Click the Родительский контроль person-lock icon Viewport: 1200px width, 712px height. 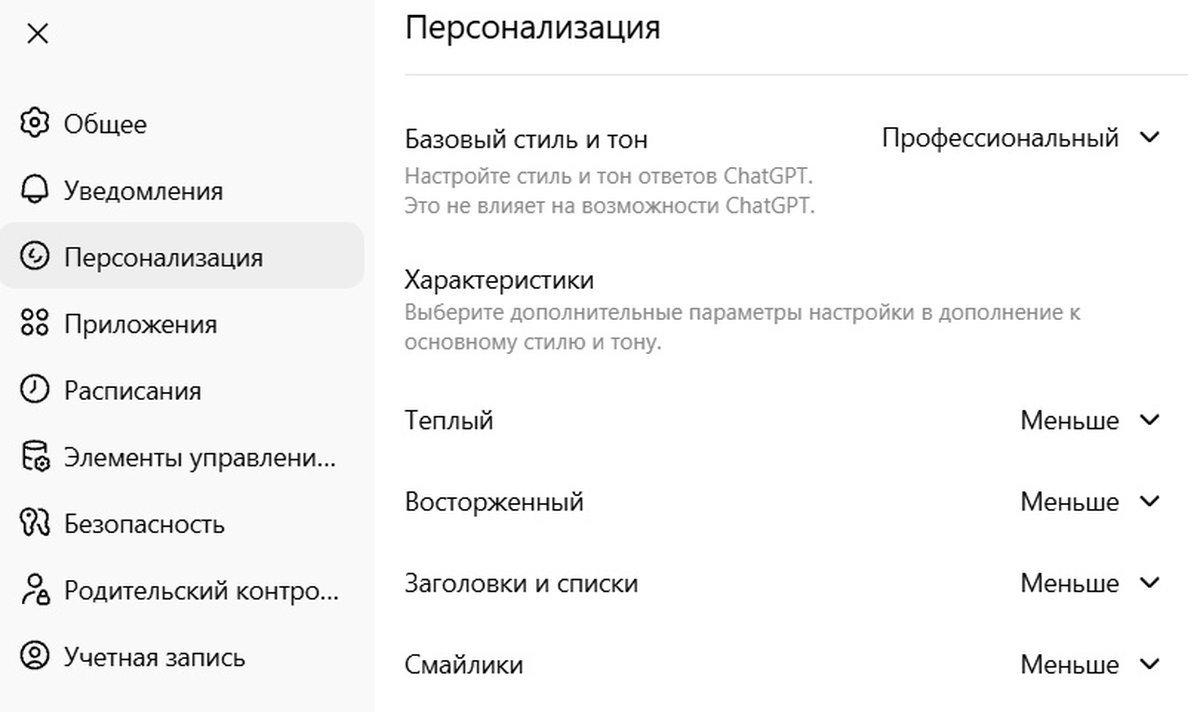(x=35, y=590)
